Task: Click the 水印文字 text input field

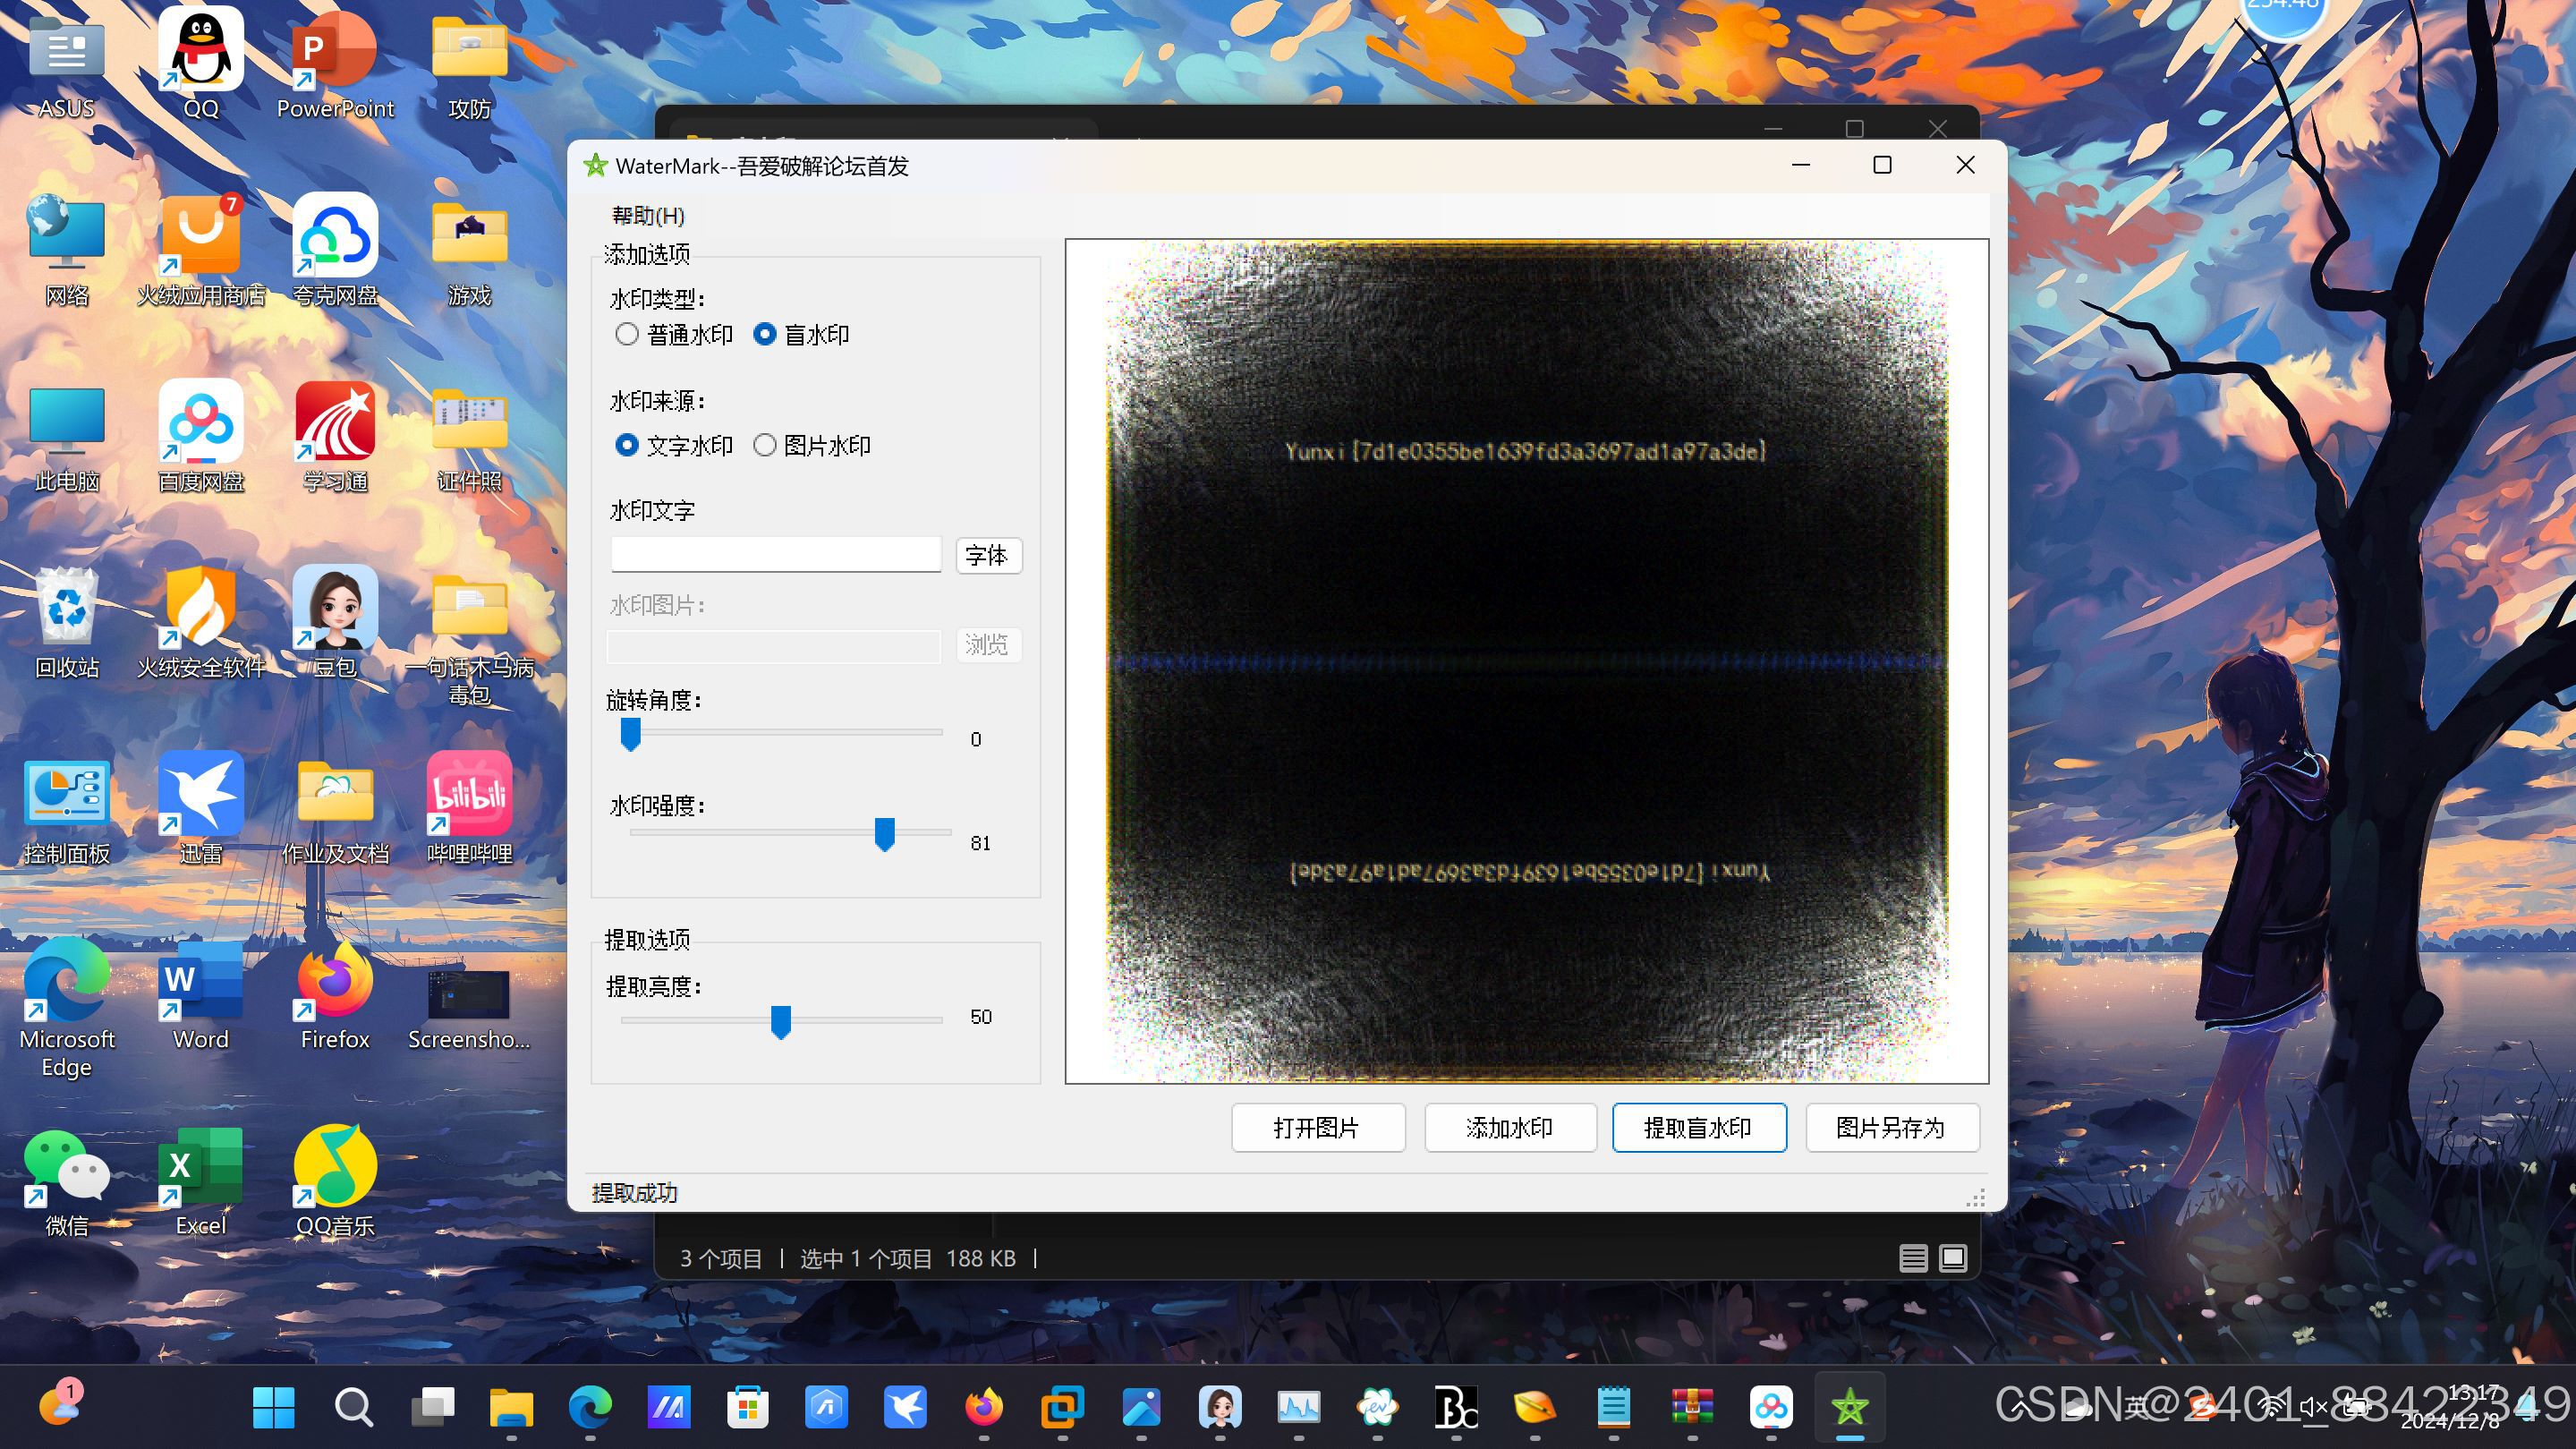Action: coord(776,554)
